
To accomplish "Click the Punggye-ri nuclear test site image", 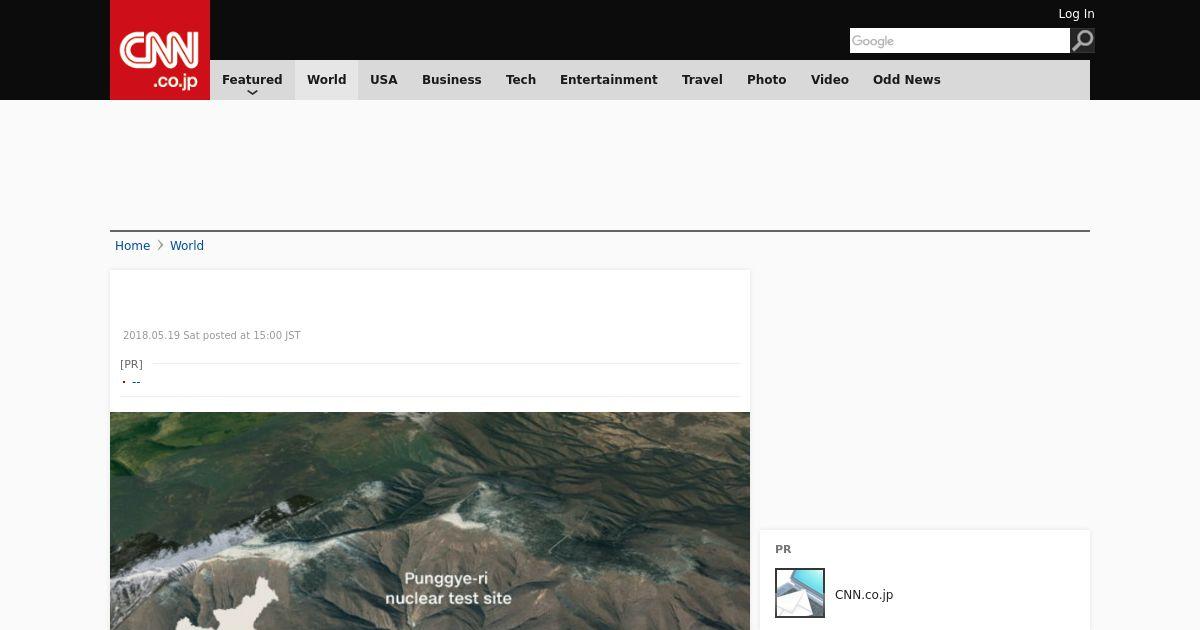I will 430,521.
